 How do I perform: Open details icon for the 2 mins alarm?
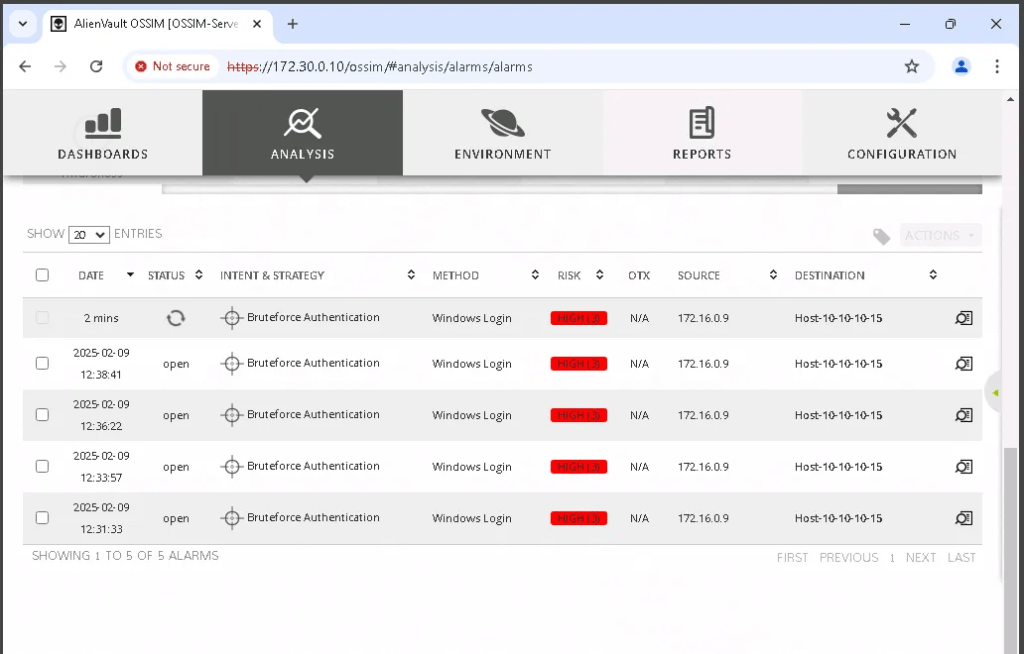(x=963, y=318)
